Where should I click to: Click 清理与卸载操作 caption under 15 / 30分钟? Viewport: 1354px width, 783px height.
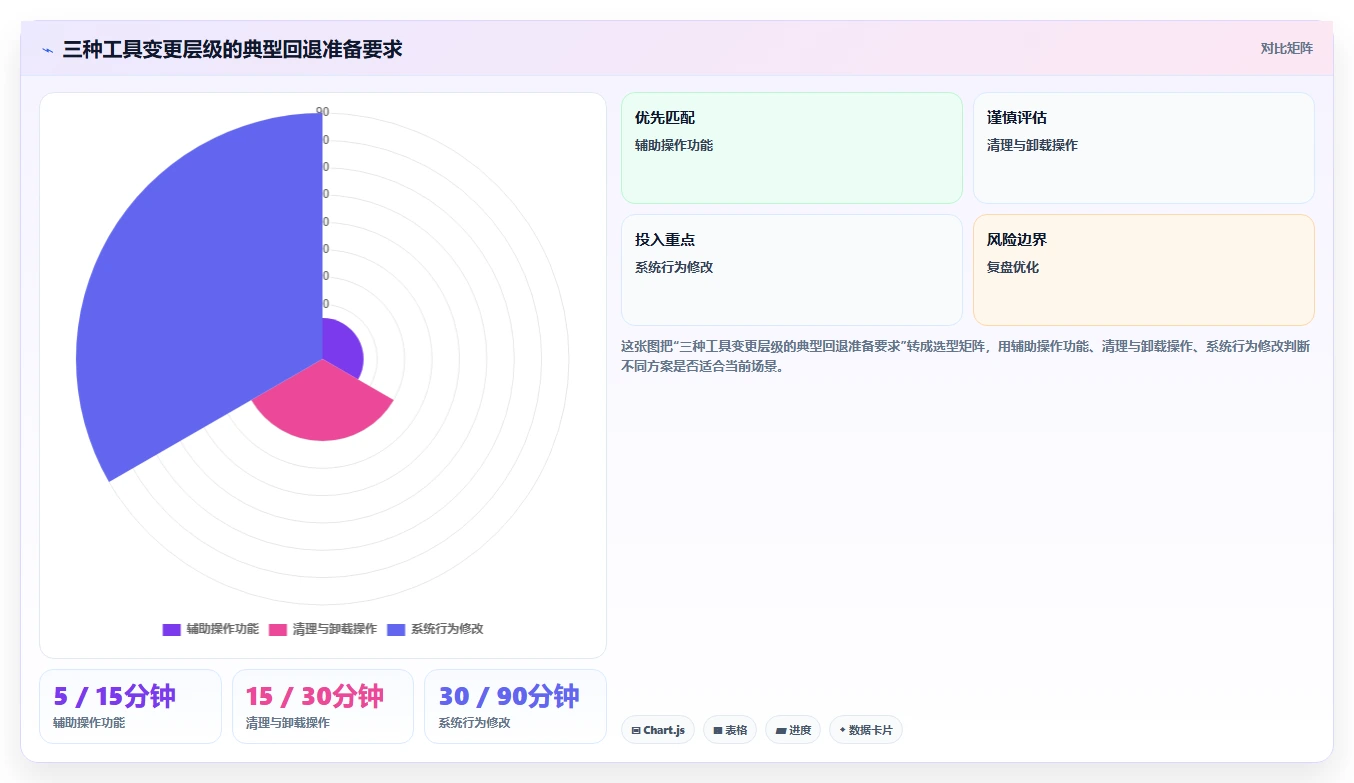tap(288, 722)
